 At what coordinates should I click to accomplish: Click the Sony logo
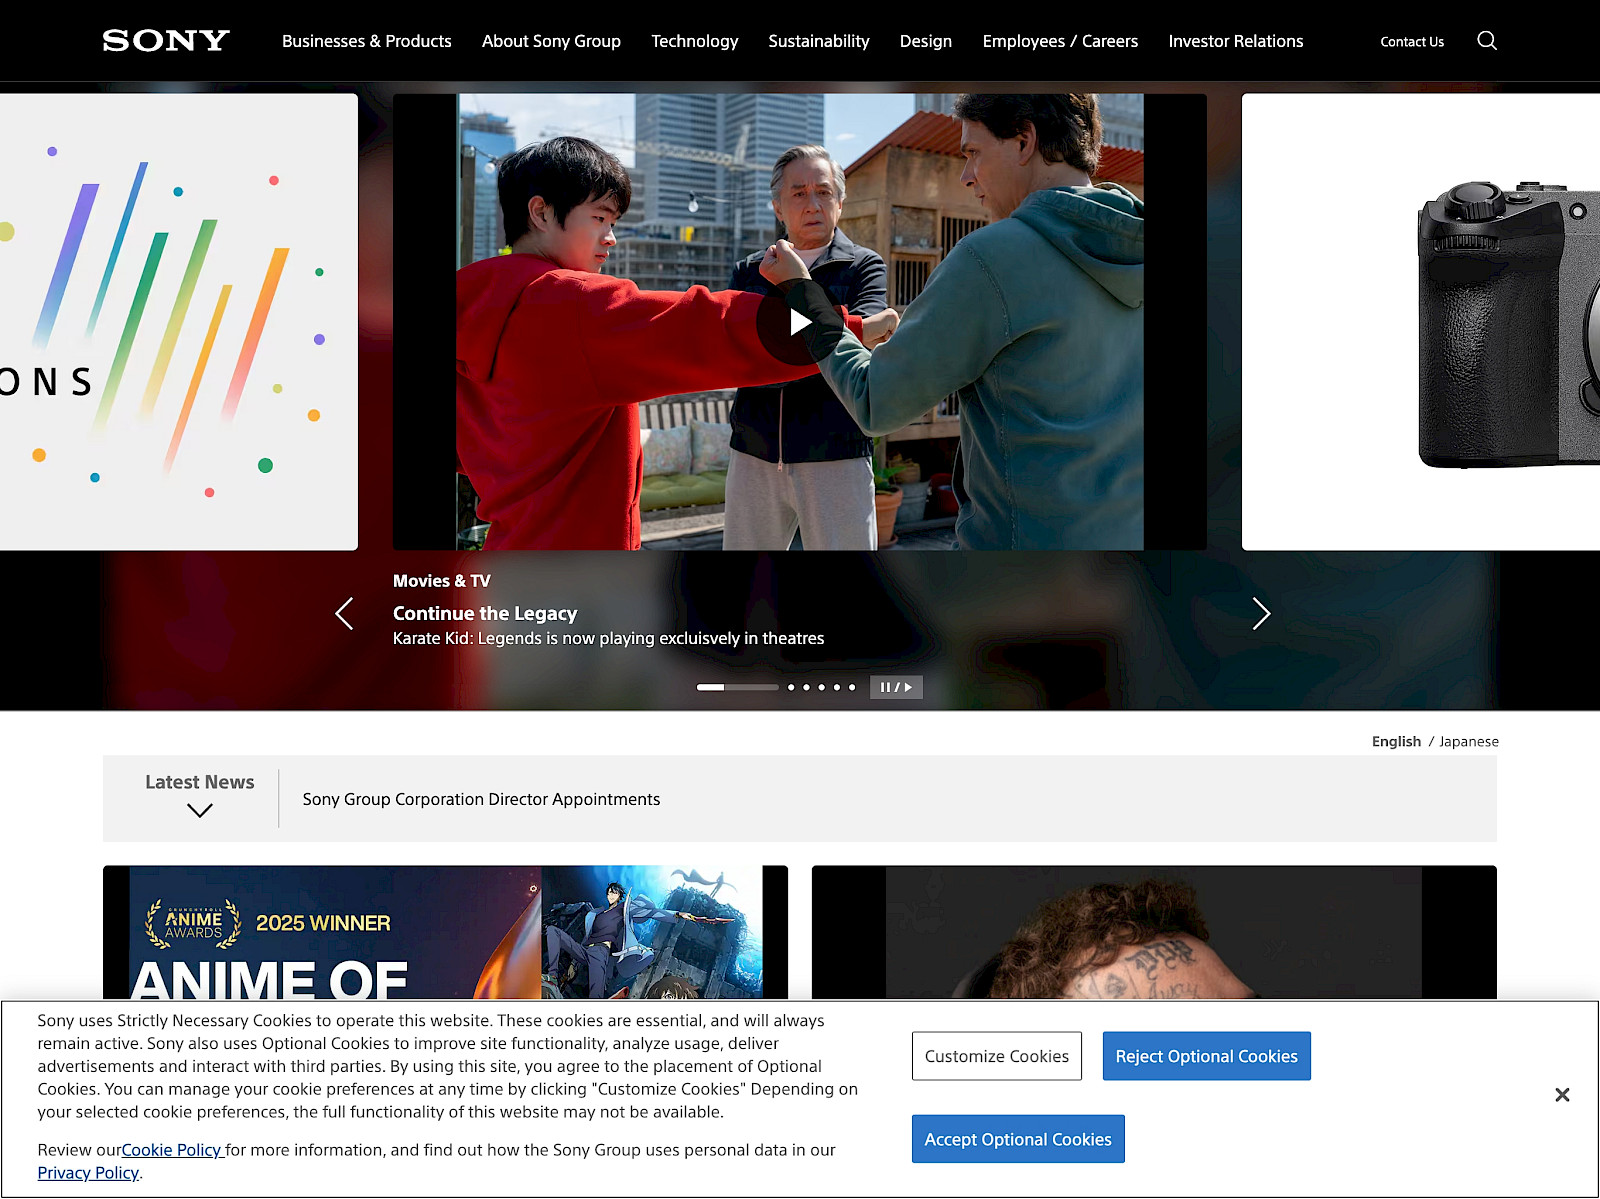click(x=164, y=40)
